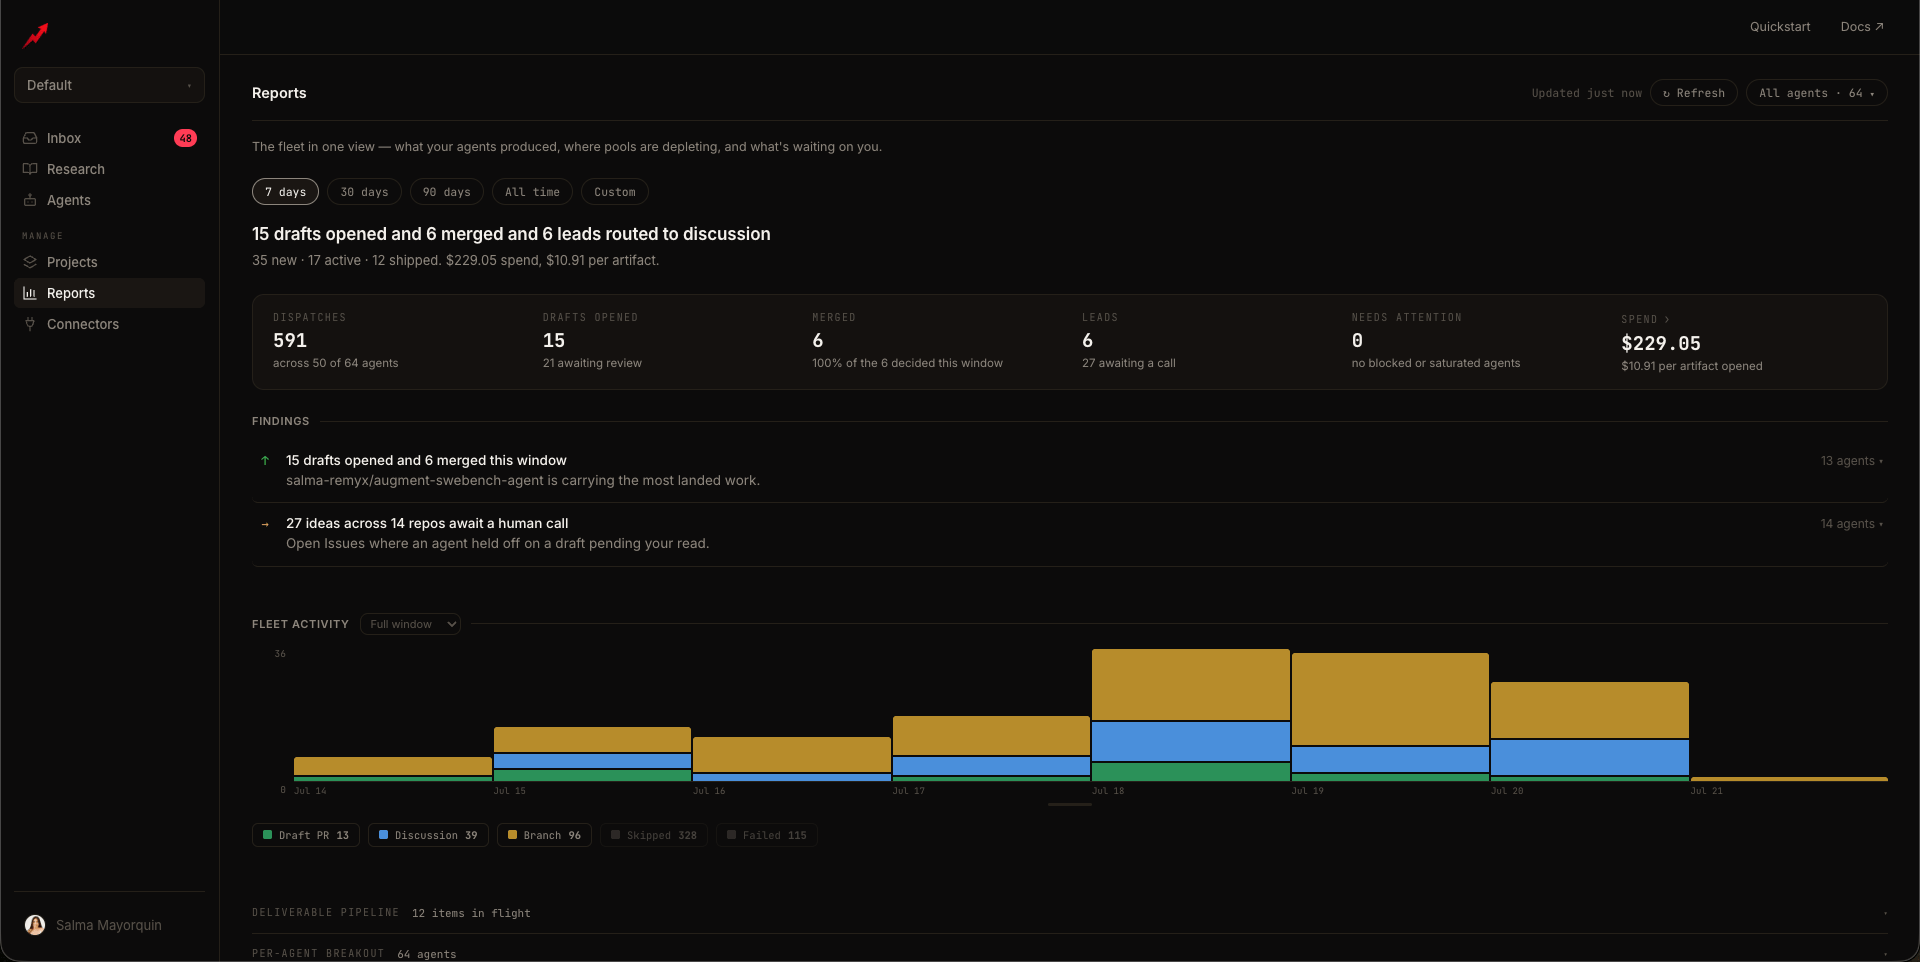Image resolution: width=1920 pixels, height=962 pixels.
Task: Click the Refresh button
Action: [x=1693, y=93]
